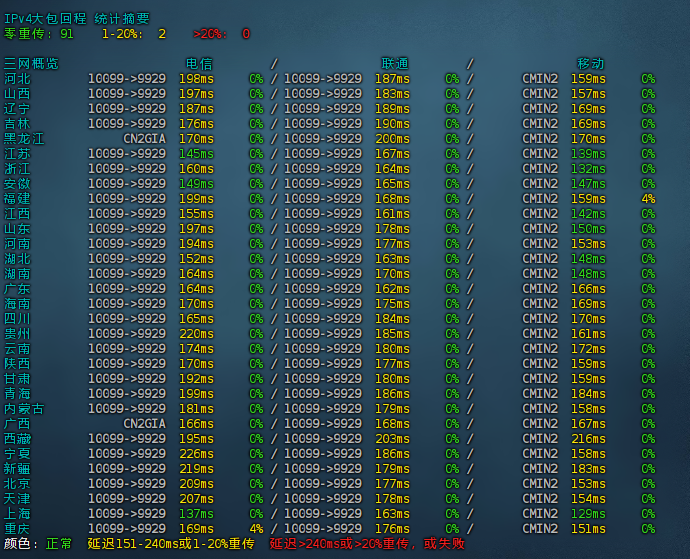The height and width of the screenshot is (559, 690).
Task: Select the '零重传: 91' summary value
Action: click(39, 34)
